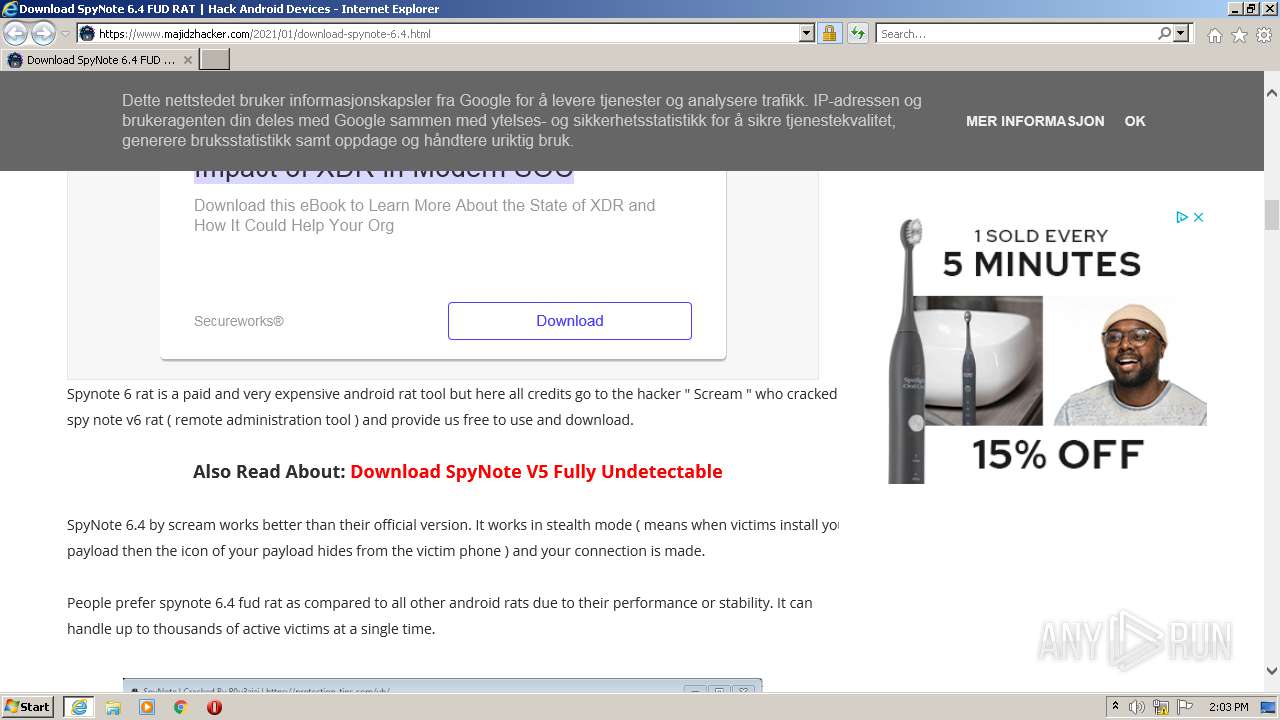Screen dimensions: 1280x720
Task: Go to the Home page icon
Action: point(1214,35)
